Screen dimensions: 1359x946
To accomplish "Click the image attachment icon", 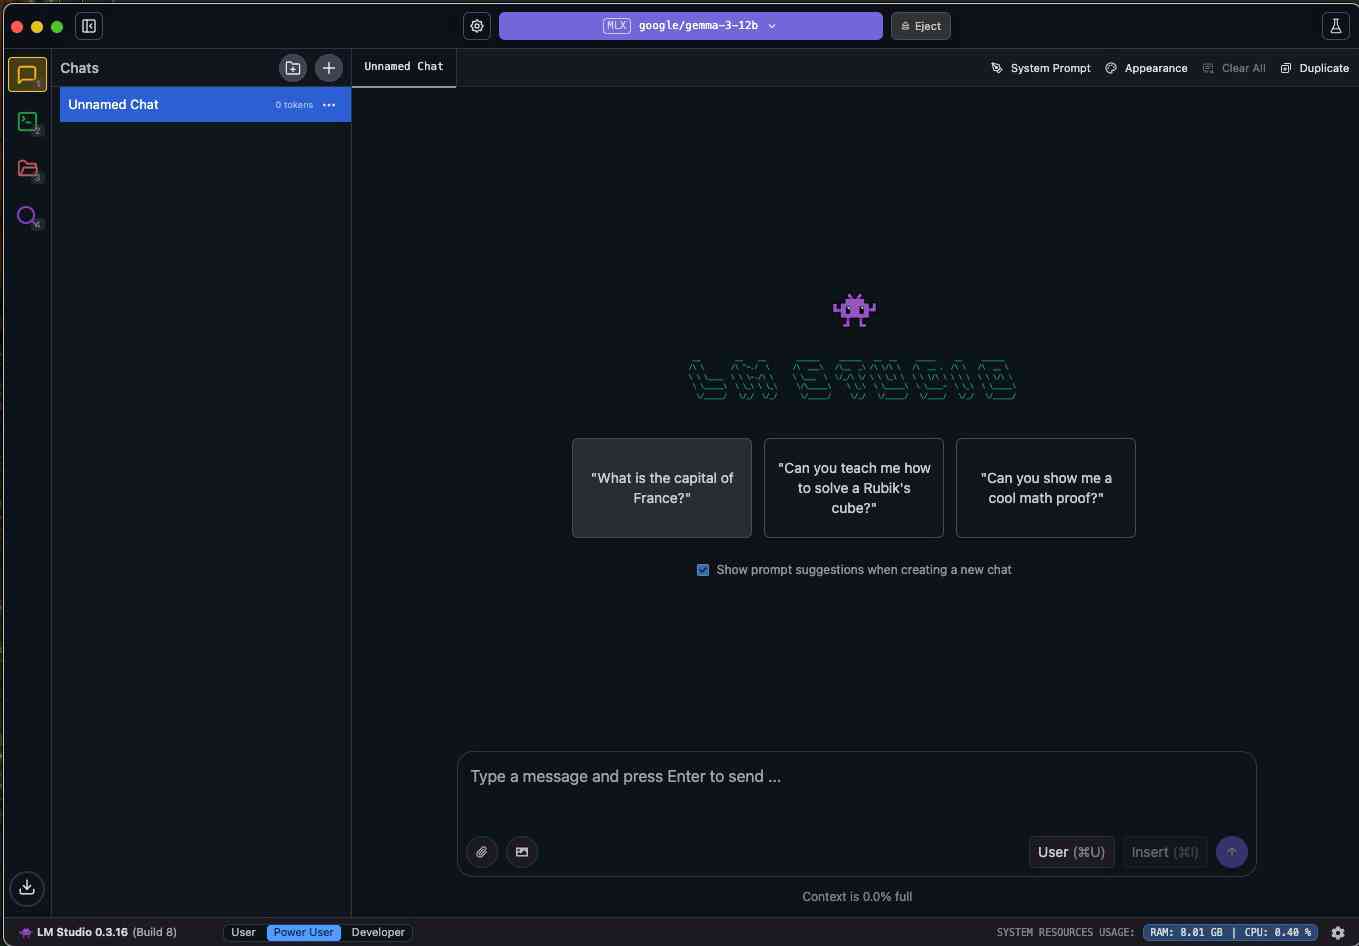I will [522, 852].
